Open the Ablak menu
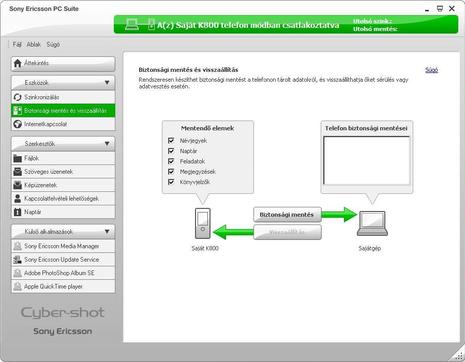Viewport: 465px width, 362px height. point(34,44)
